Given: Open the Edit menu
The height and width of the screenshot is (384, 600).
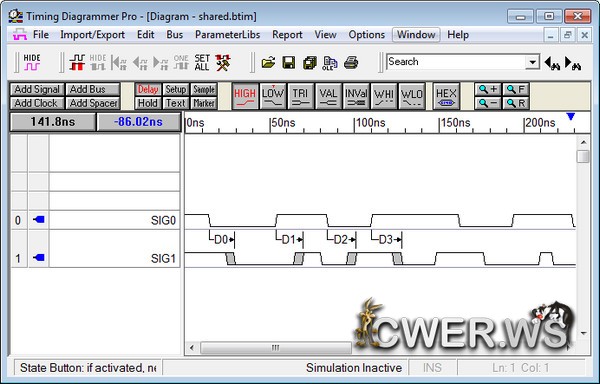Looking at the screenshot, I should click(145, 35).
